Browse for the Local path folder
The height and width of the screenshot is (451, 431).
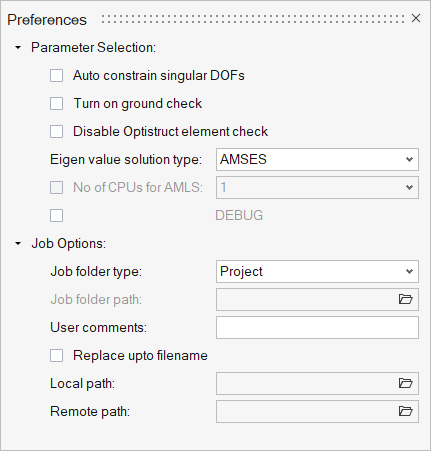[x=406, y=383]
